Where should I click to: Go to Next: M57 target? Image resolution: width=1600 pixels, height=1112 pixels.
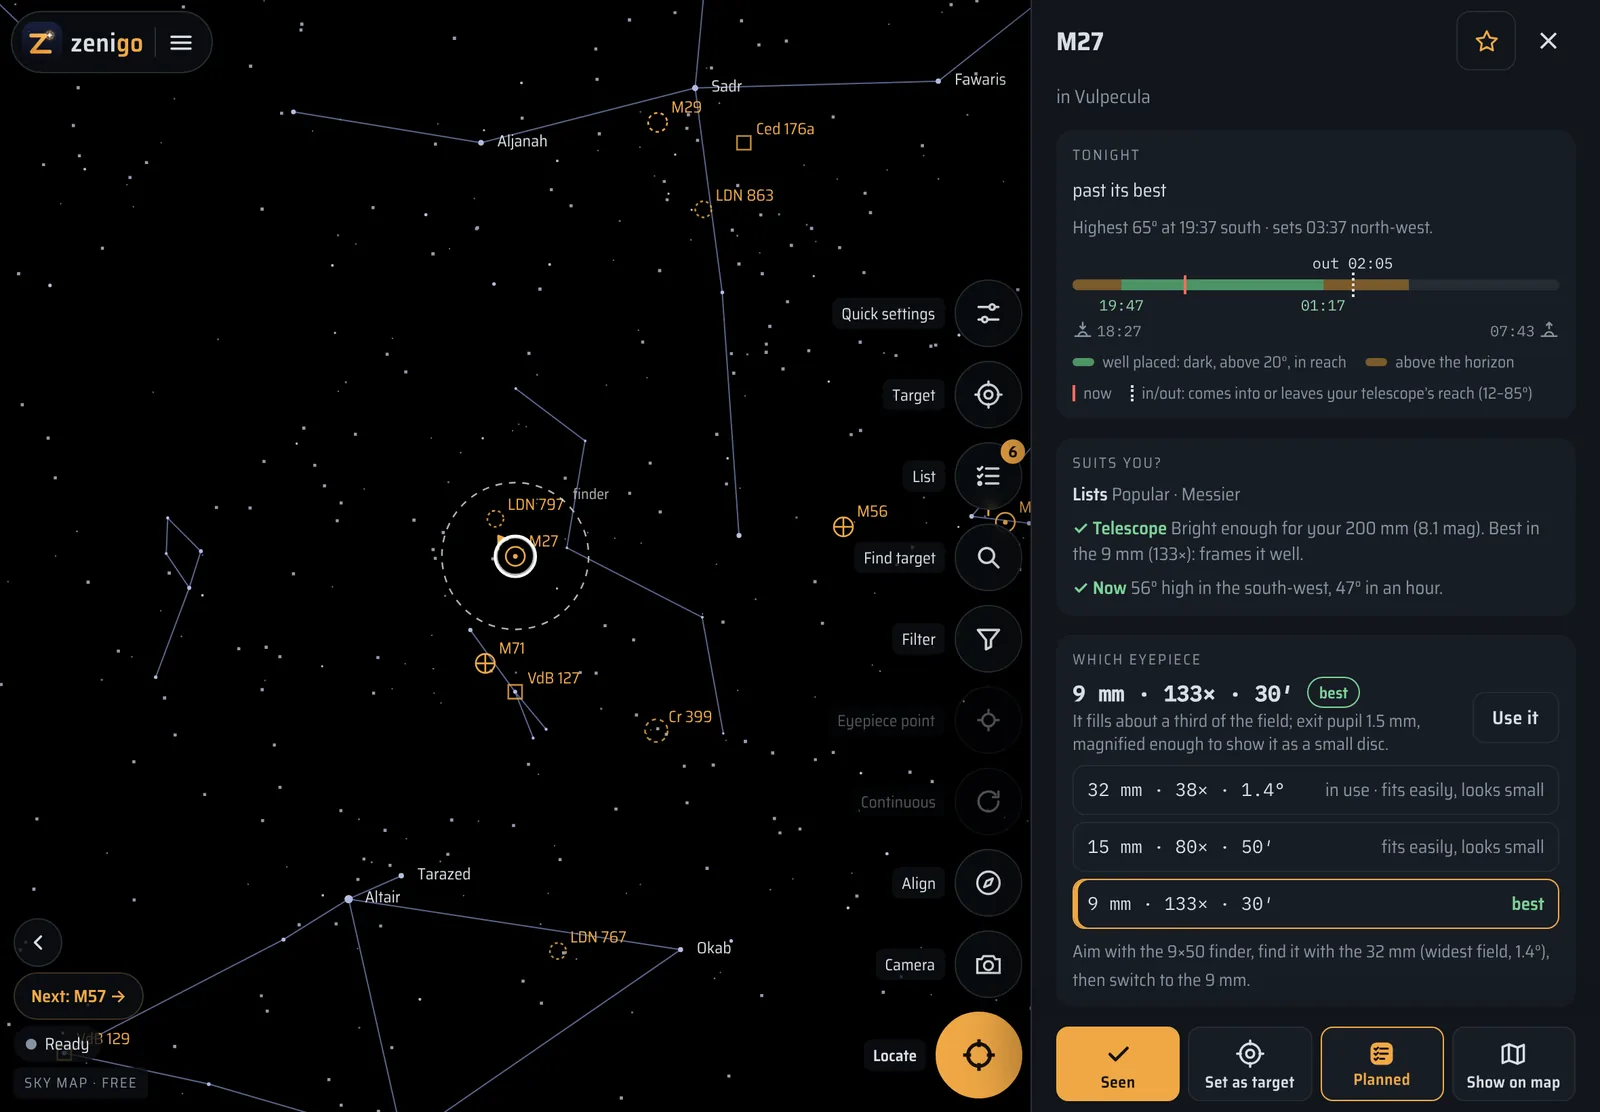(78, 996)
